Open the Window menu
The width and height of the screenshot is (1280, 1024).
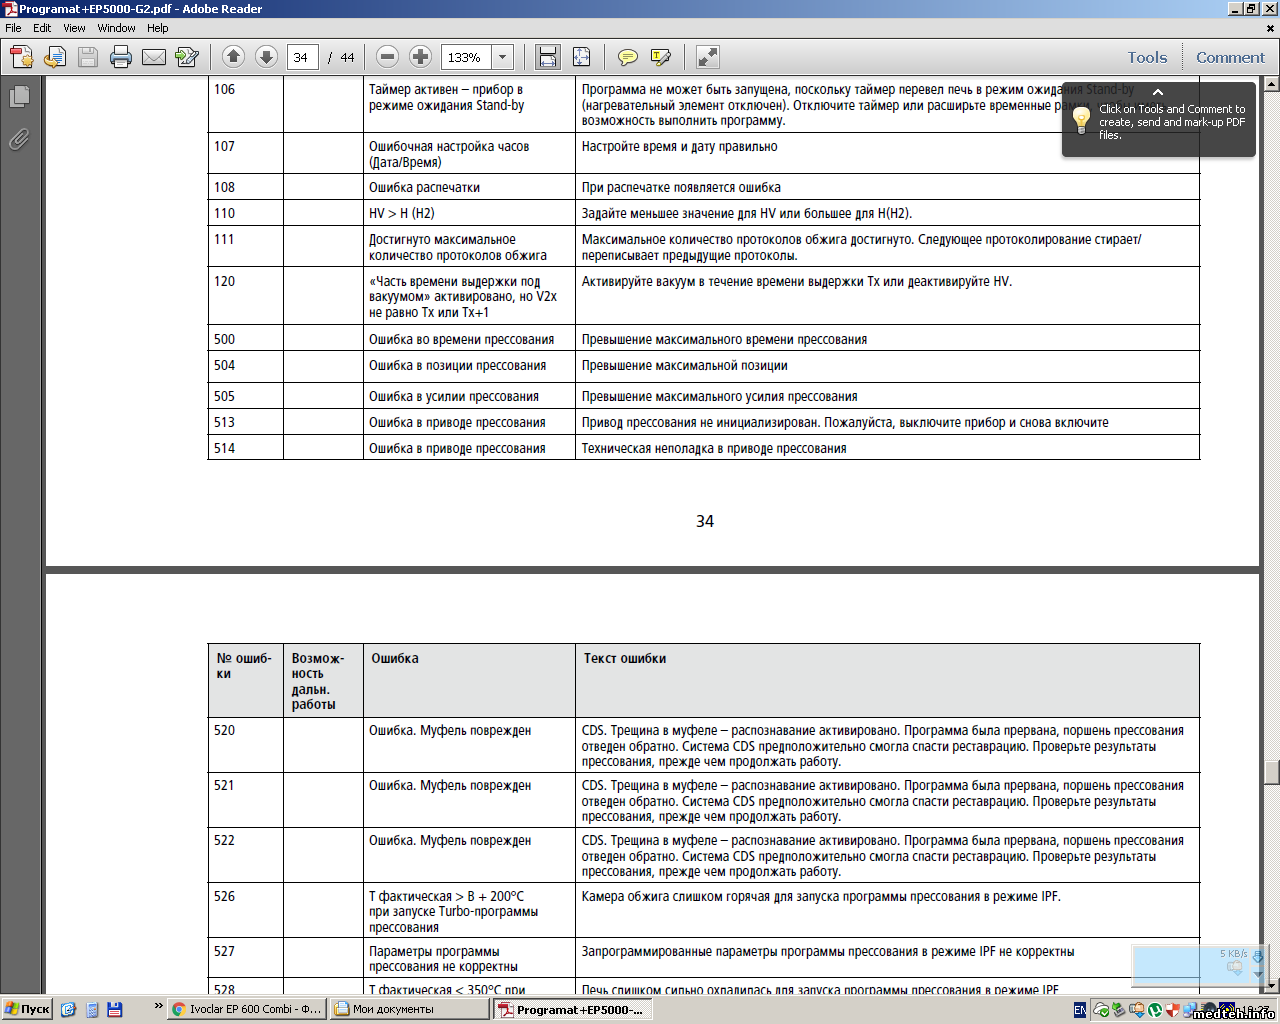pos(116,28)
